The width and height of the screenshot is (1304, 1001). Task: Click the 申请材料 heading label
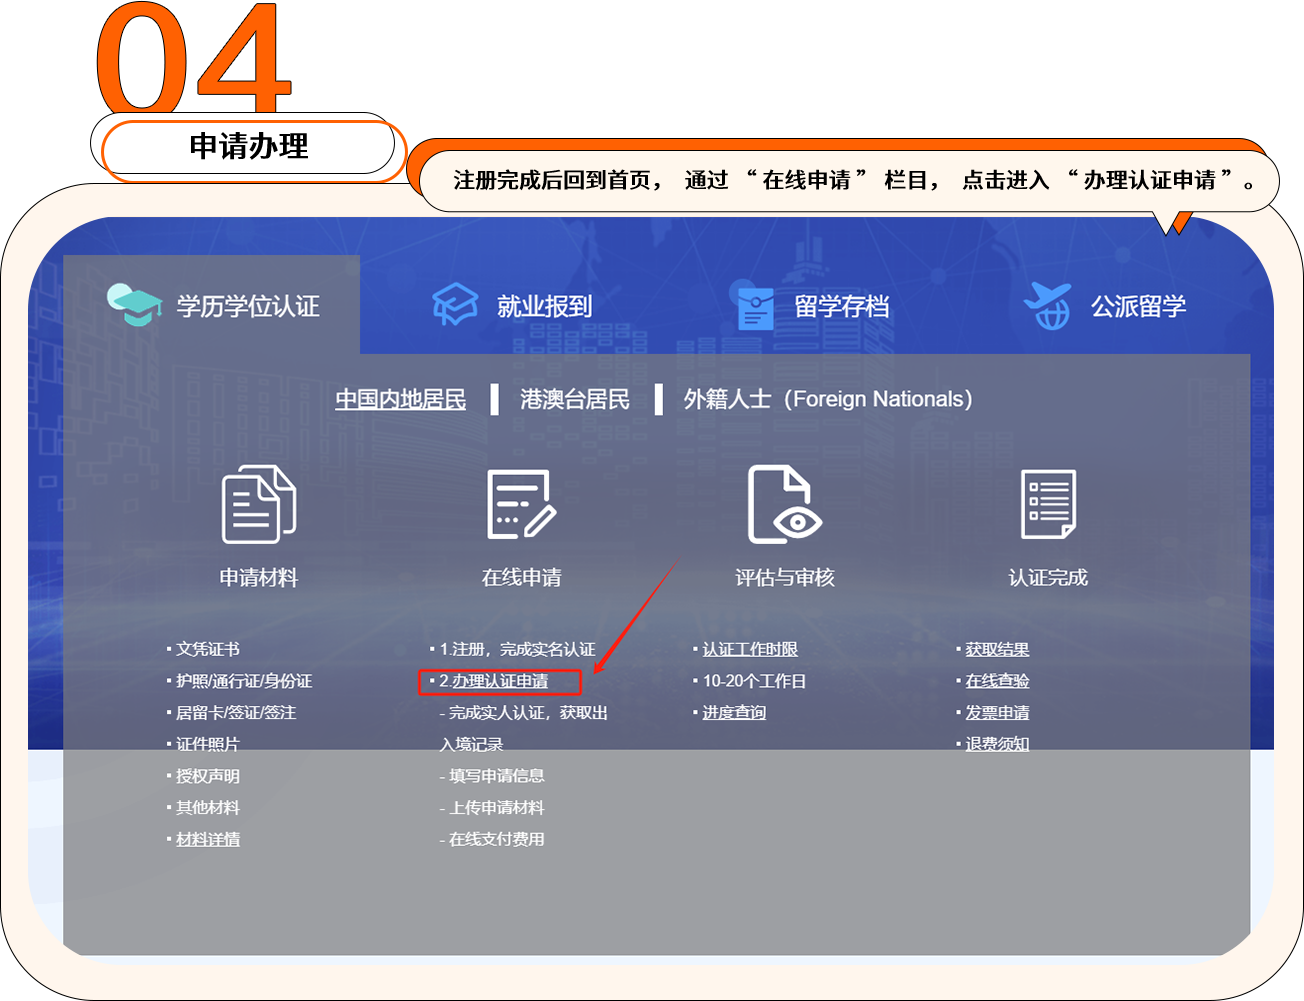[x=259, y=577]
